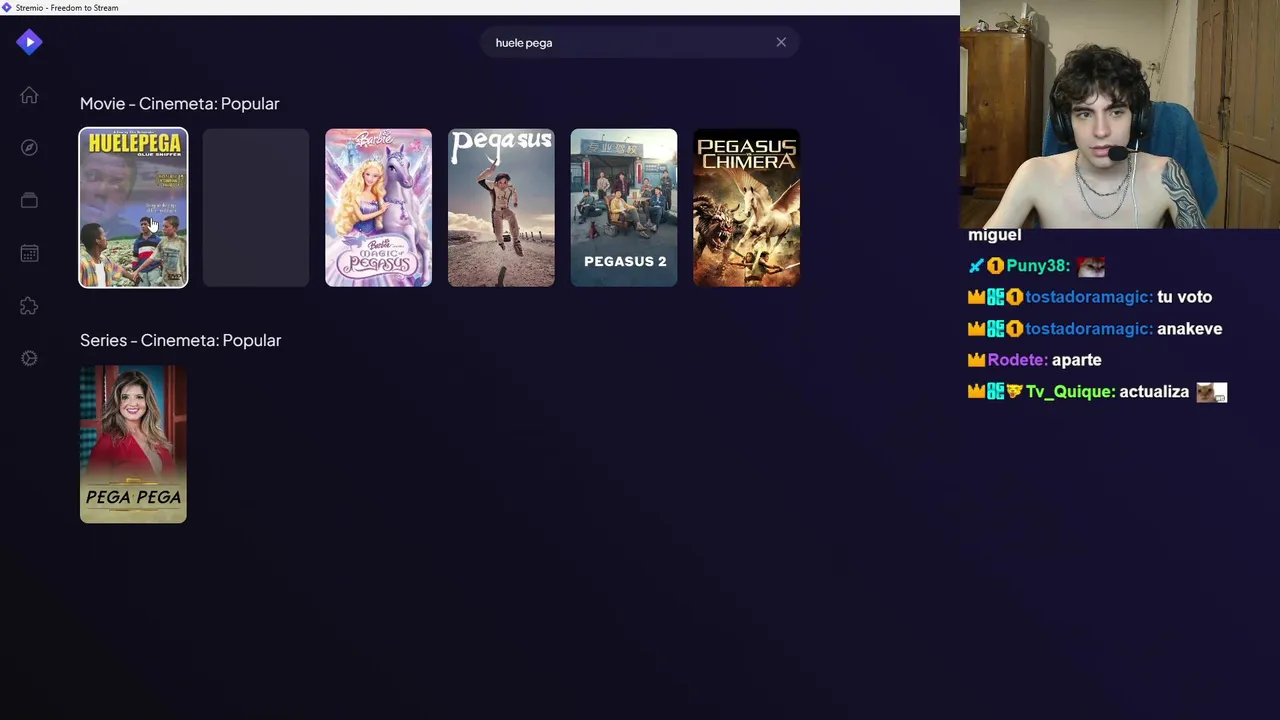Image resolution: width=1280 pixels, height=720 pixels.
Task: Open the Library icon in sidebar
Action: tap(29, 201)
